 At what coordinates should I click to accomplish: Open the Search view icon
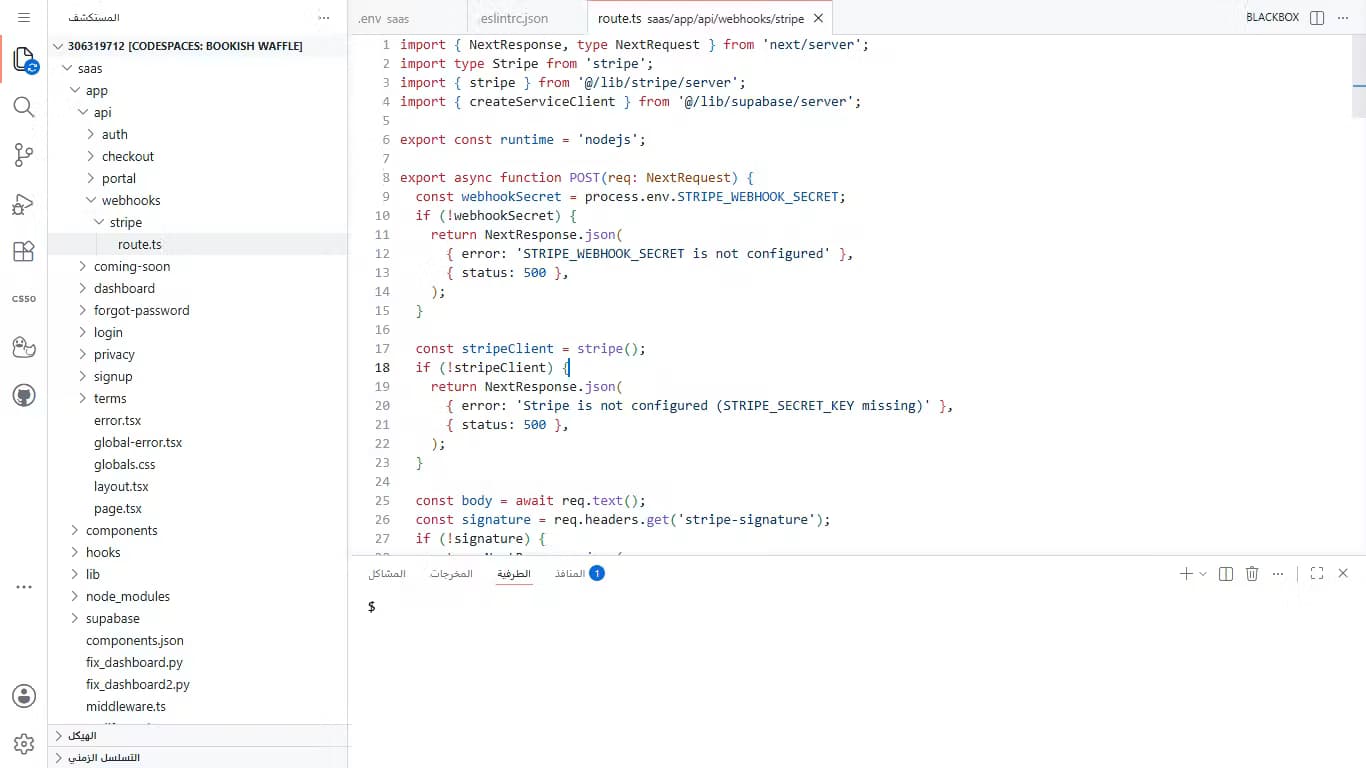(24, 107)
